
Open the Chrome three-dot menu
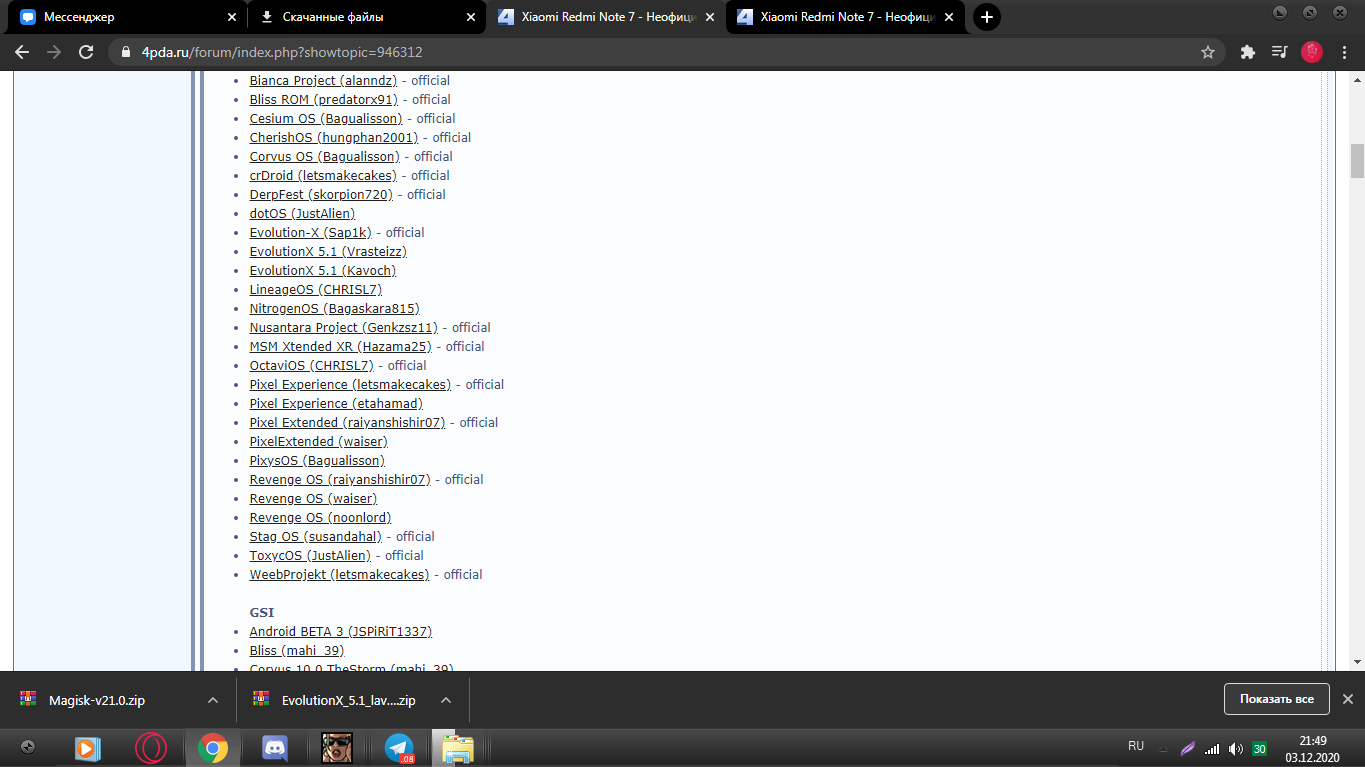click(1345, 52)
